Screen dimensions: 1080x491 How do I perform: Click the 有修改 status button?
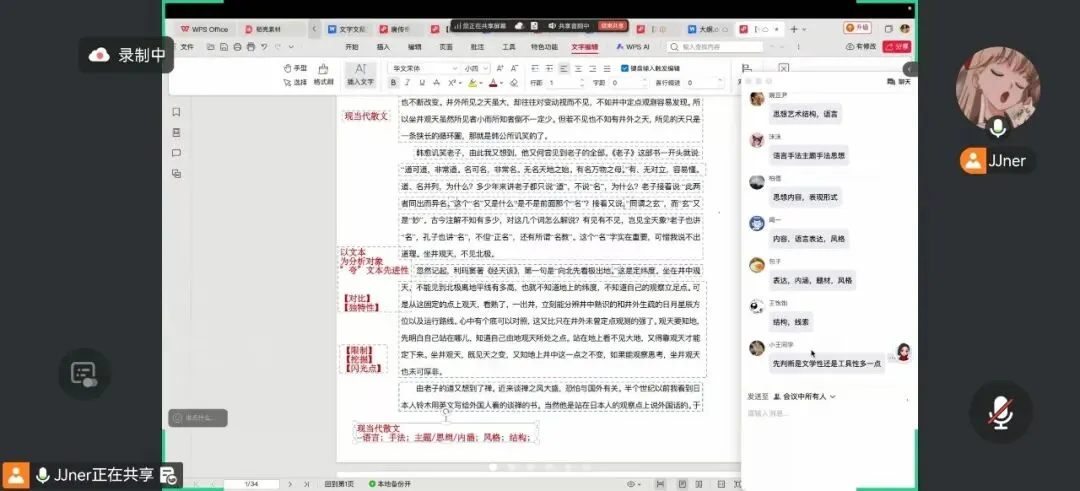[862, 47]
